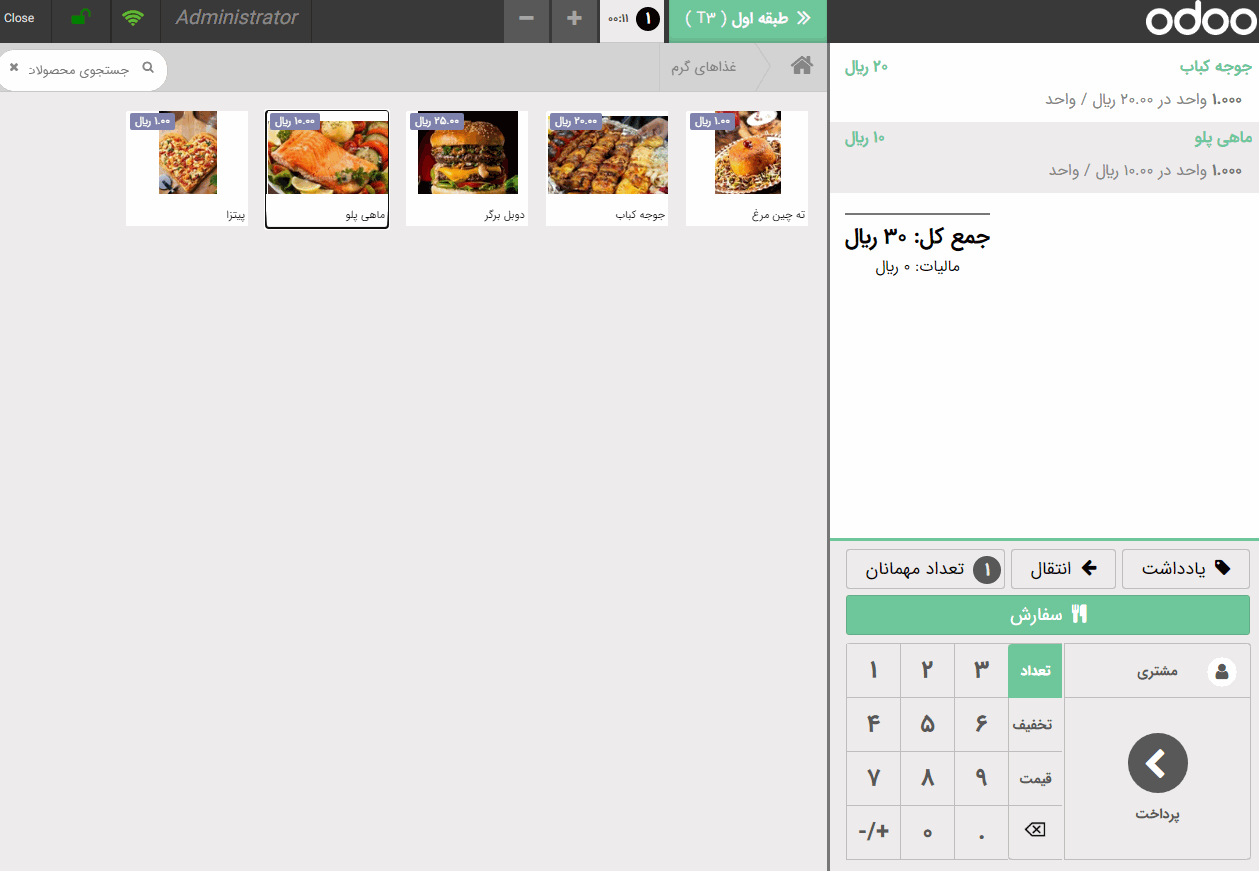
Task: Select order tab number 1
Action: click(x=634, y=20)
